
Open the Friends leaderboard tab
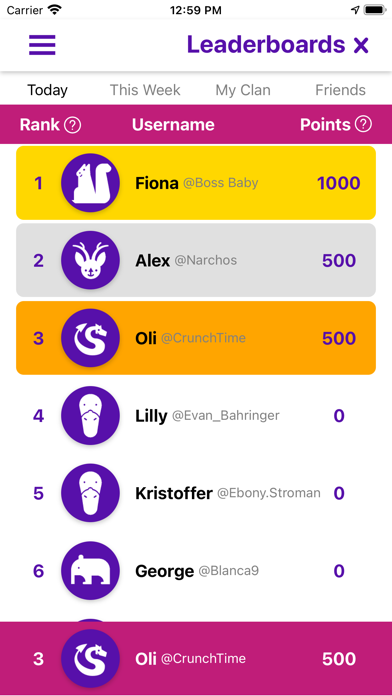341,90
